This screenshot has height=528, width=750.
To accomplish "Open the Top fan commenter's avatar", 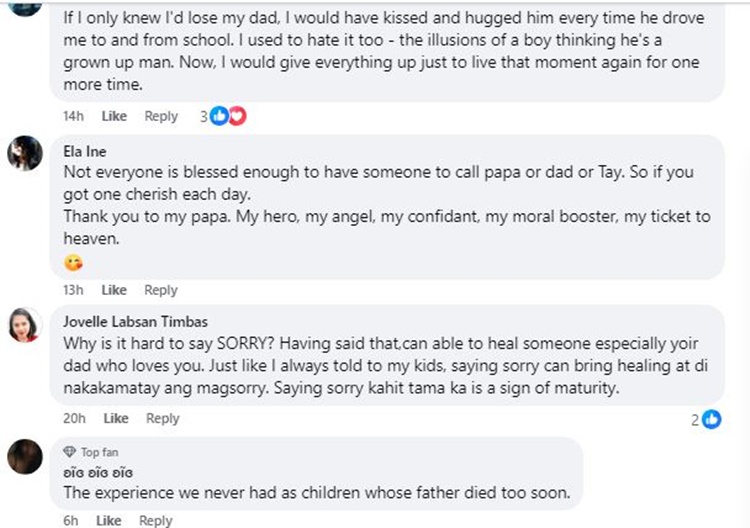I will click(x=25, y=457).
